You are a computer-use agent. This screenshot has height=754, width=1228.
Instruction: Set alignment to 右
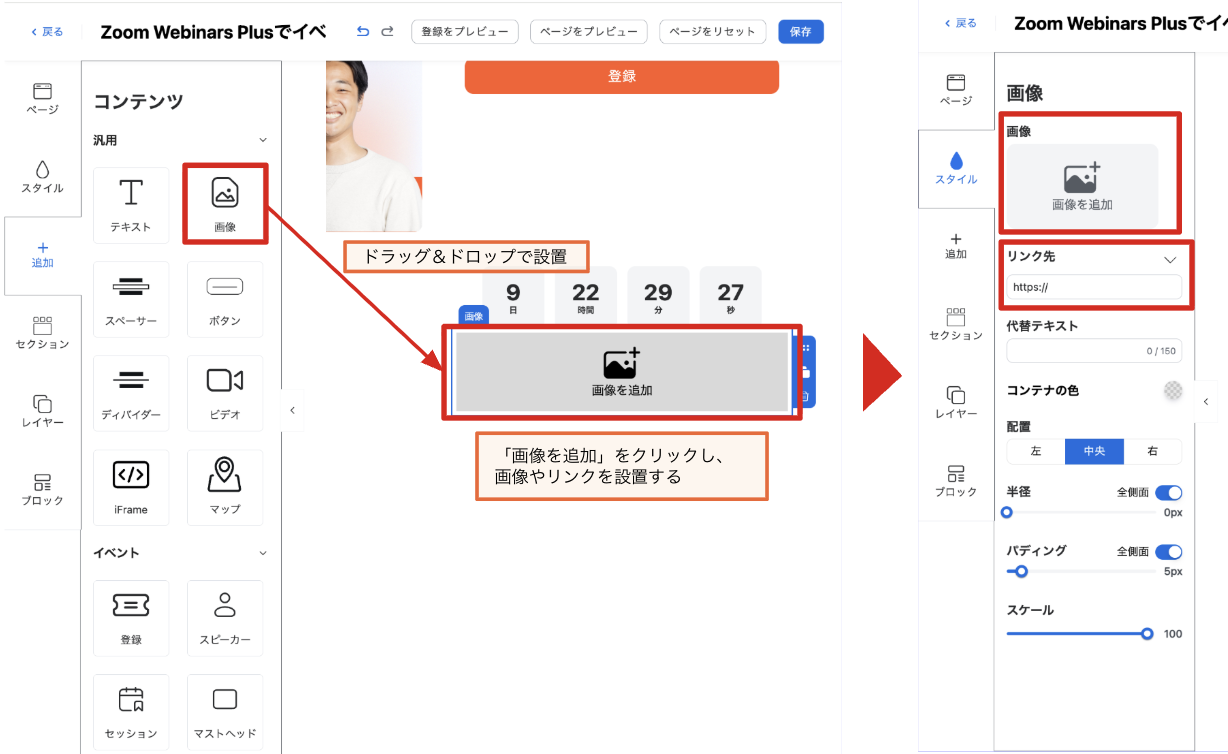tap(1153, 452)
